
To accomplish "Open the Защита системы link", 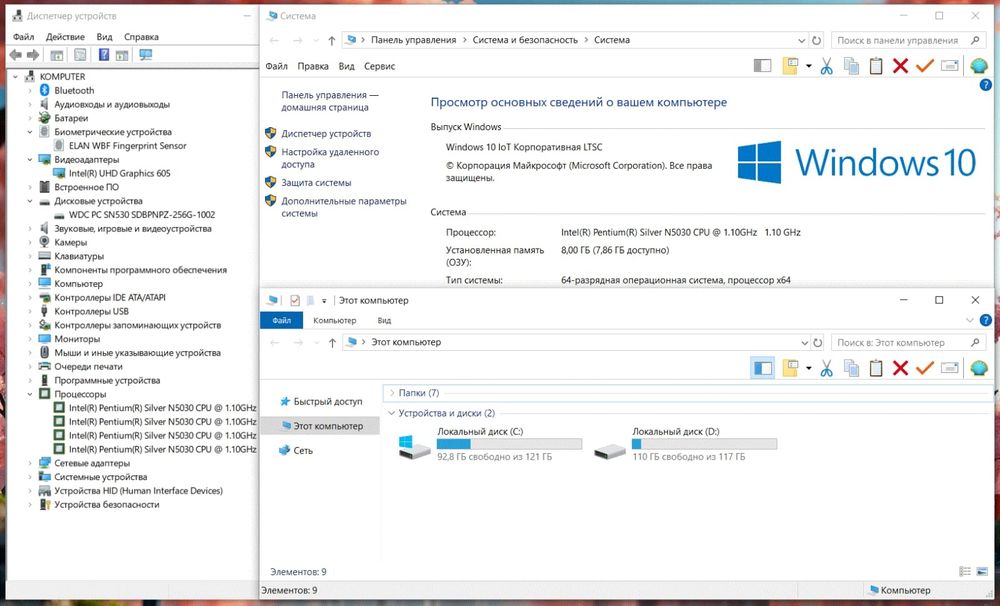I will click(316, 182).
